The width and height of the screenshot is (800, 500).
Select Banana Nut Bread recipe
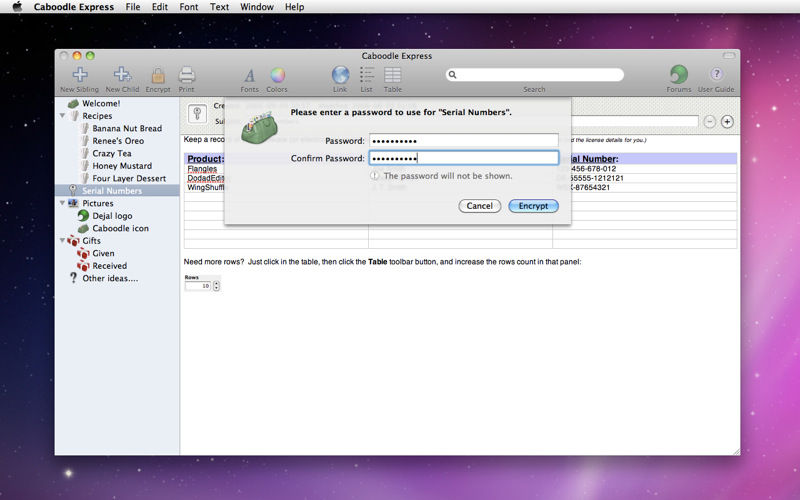click(x=127, y=129)
